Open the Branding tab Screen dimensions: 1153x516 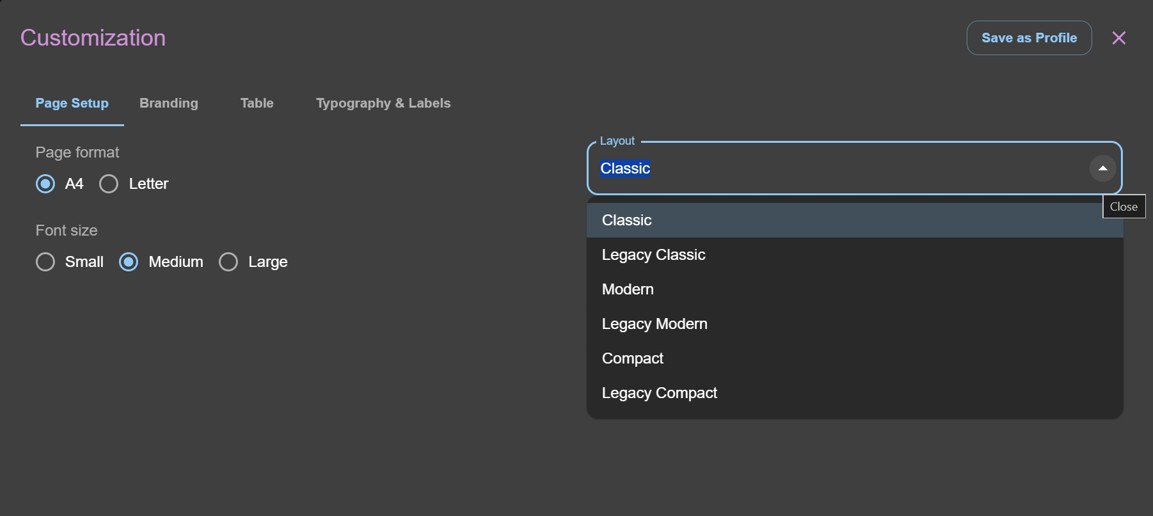coord(168,104)
